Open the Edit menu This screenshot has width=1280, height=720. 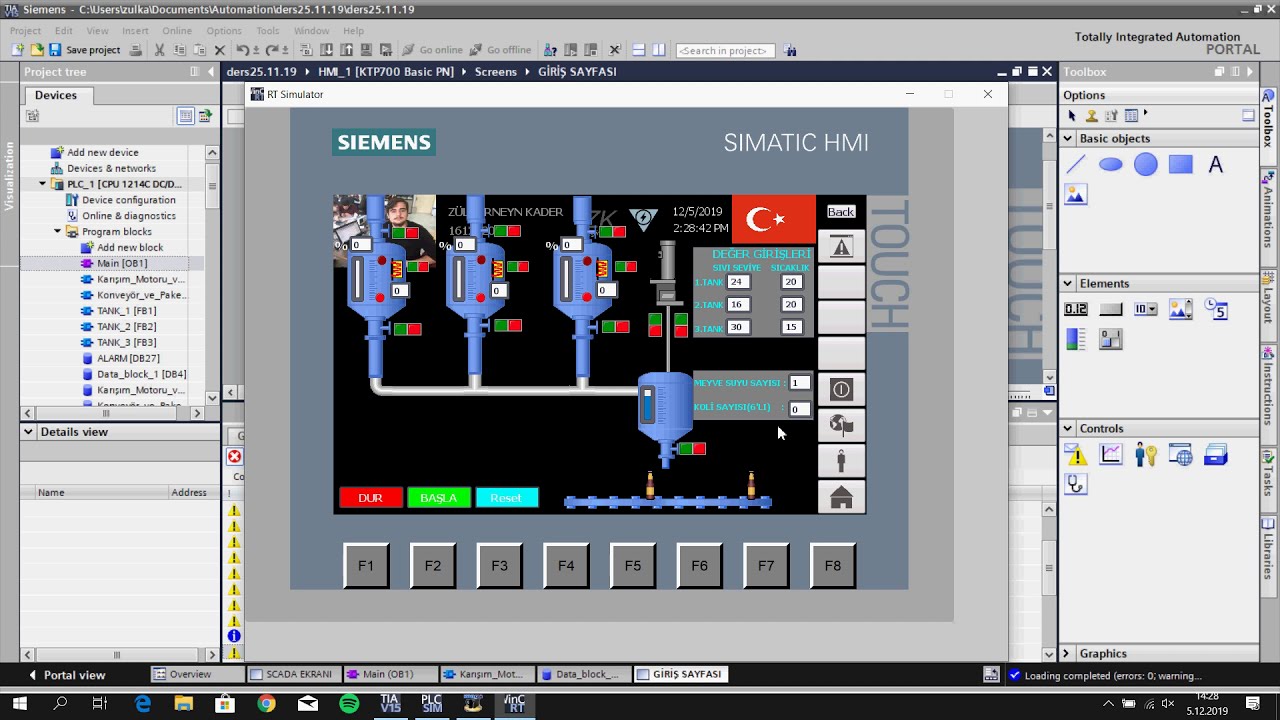pyautogui.click(x=63, y=31)
